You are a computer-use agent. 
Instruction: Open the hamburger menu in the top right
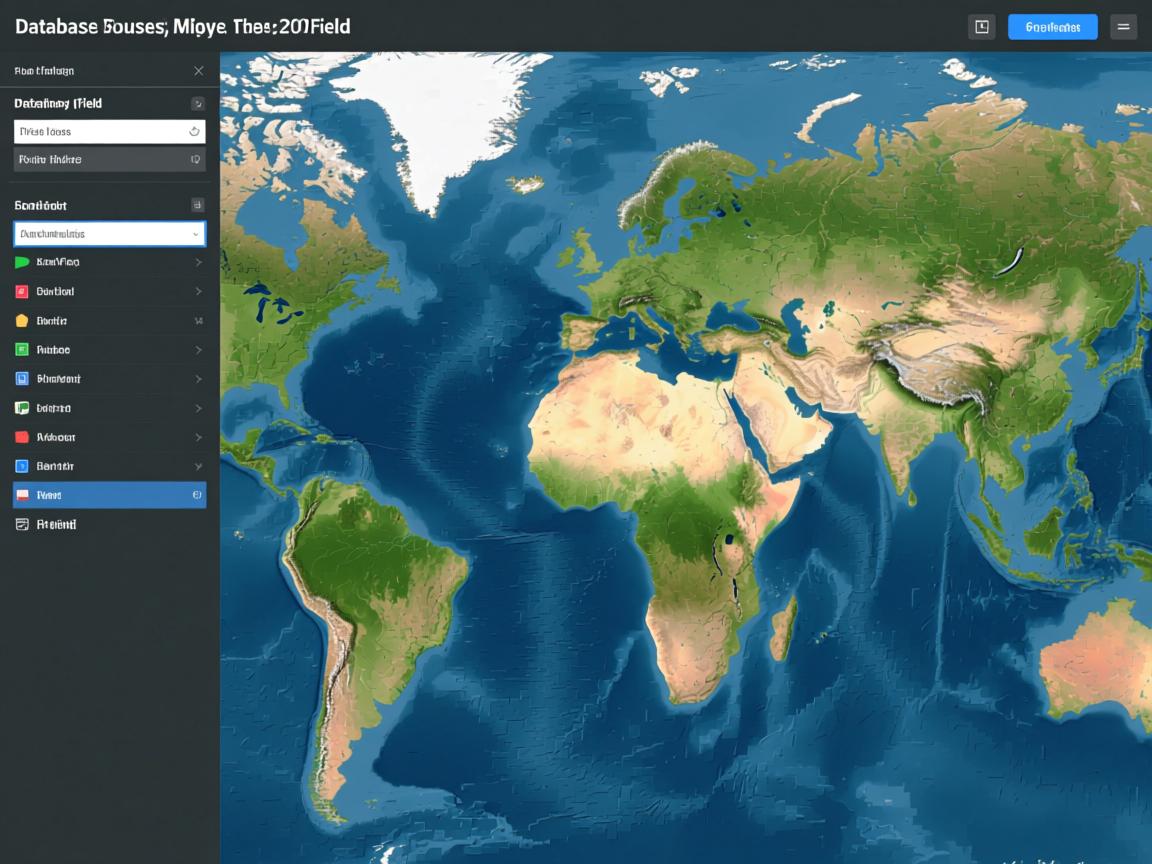coord(1123,27)
